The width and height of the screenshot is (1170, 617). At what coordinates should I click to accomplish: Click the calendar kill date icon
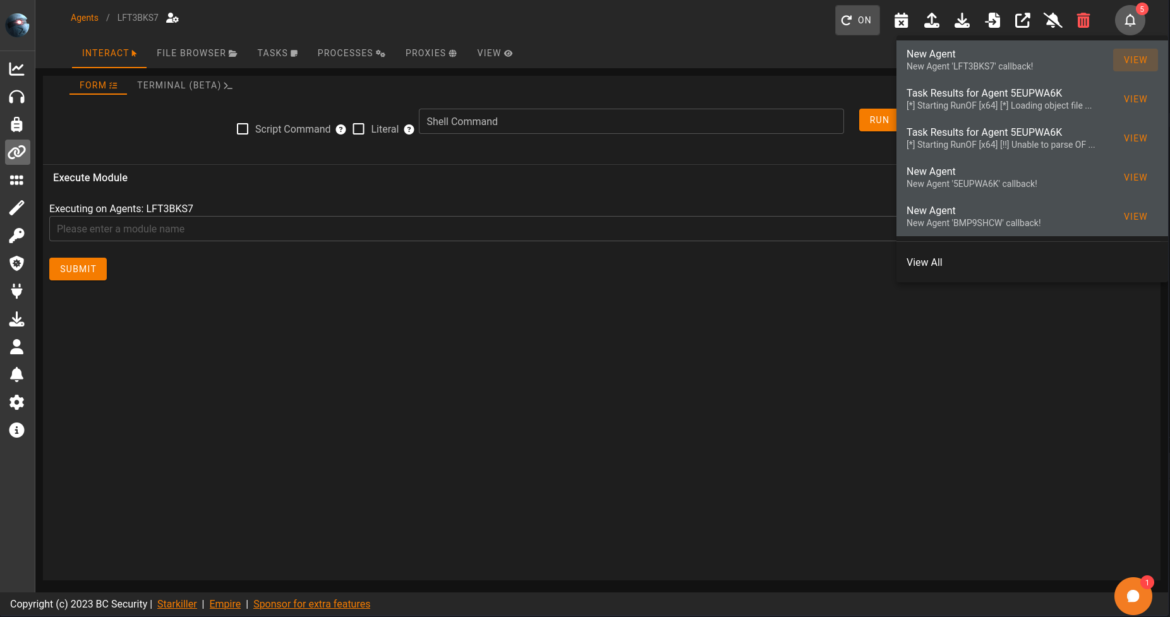(901, 20)
